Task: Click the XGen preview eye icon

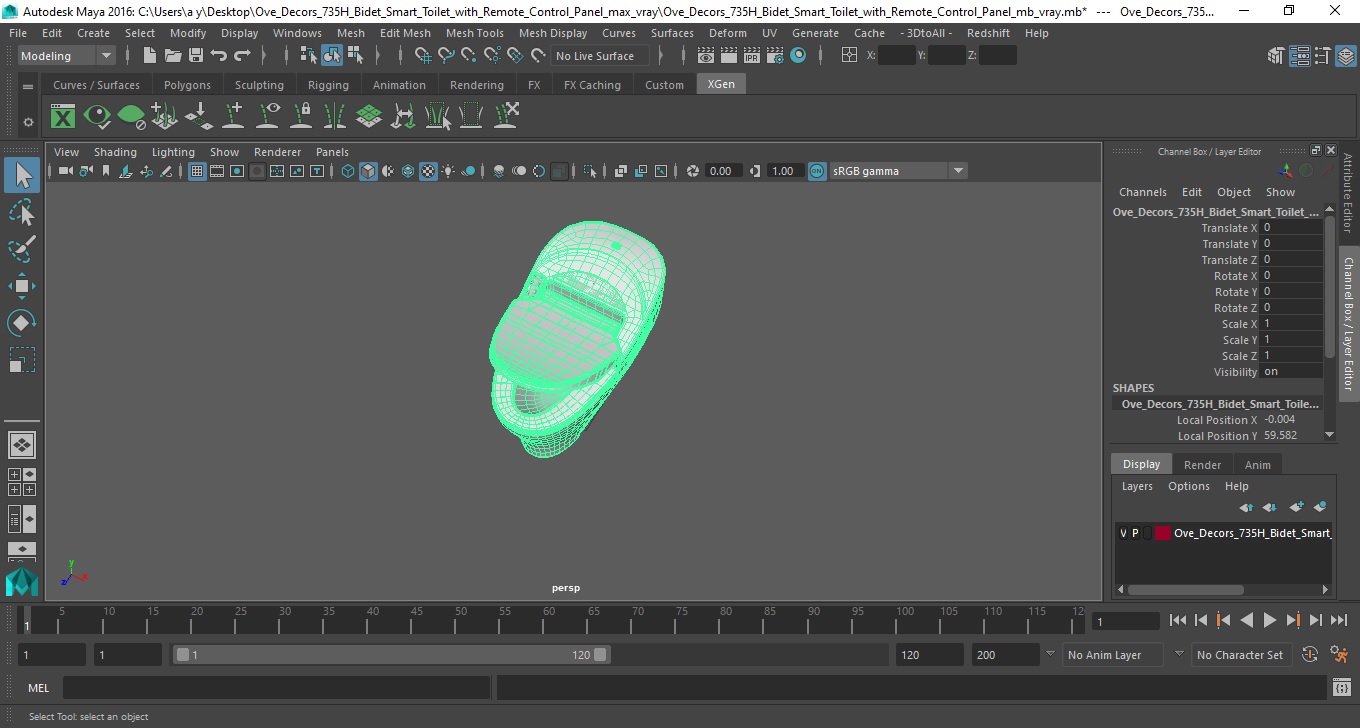Action: coord(97,117)
